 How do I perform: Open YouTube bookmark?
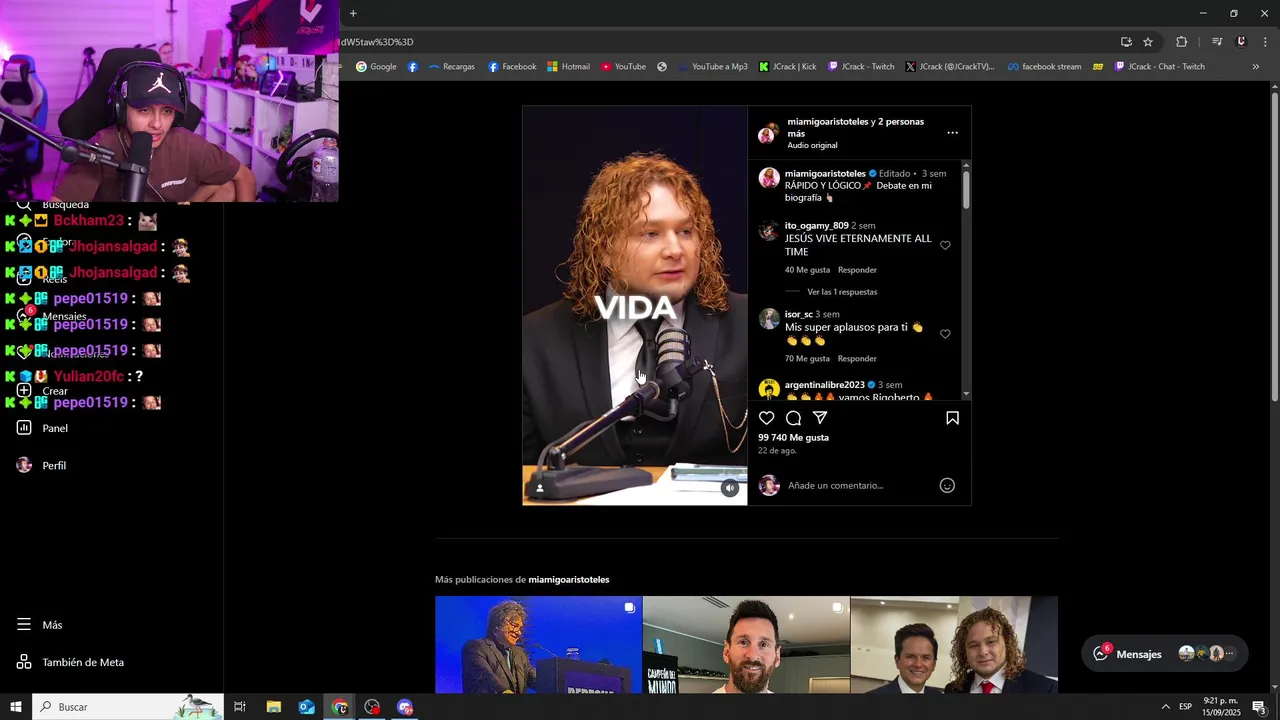tap(623, 67)
